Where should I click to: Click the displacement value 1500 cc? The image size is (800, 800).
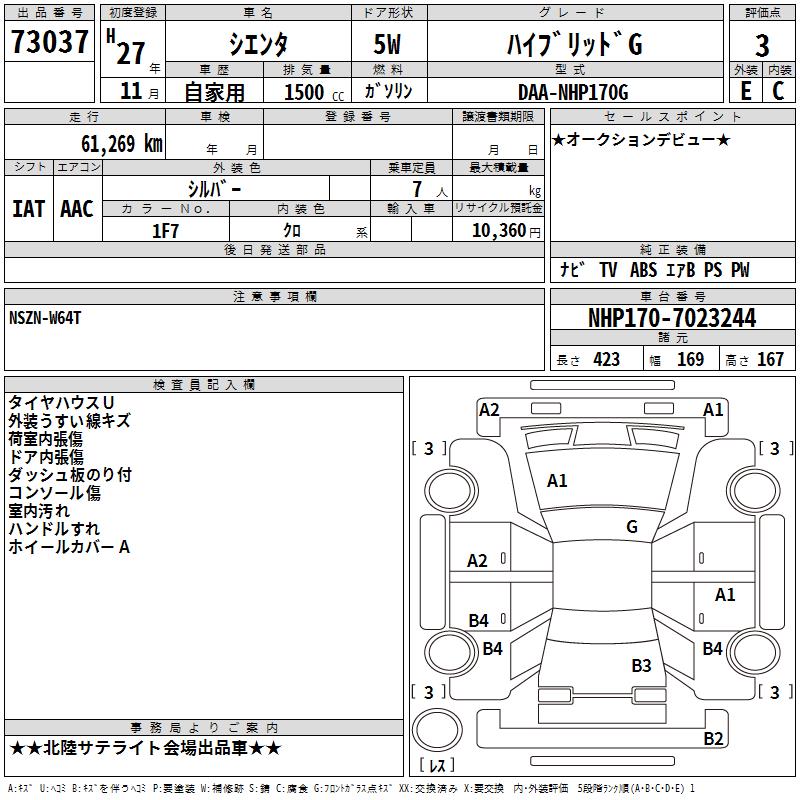(x=314, y=92)
